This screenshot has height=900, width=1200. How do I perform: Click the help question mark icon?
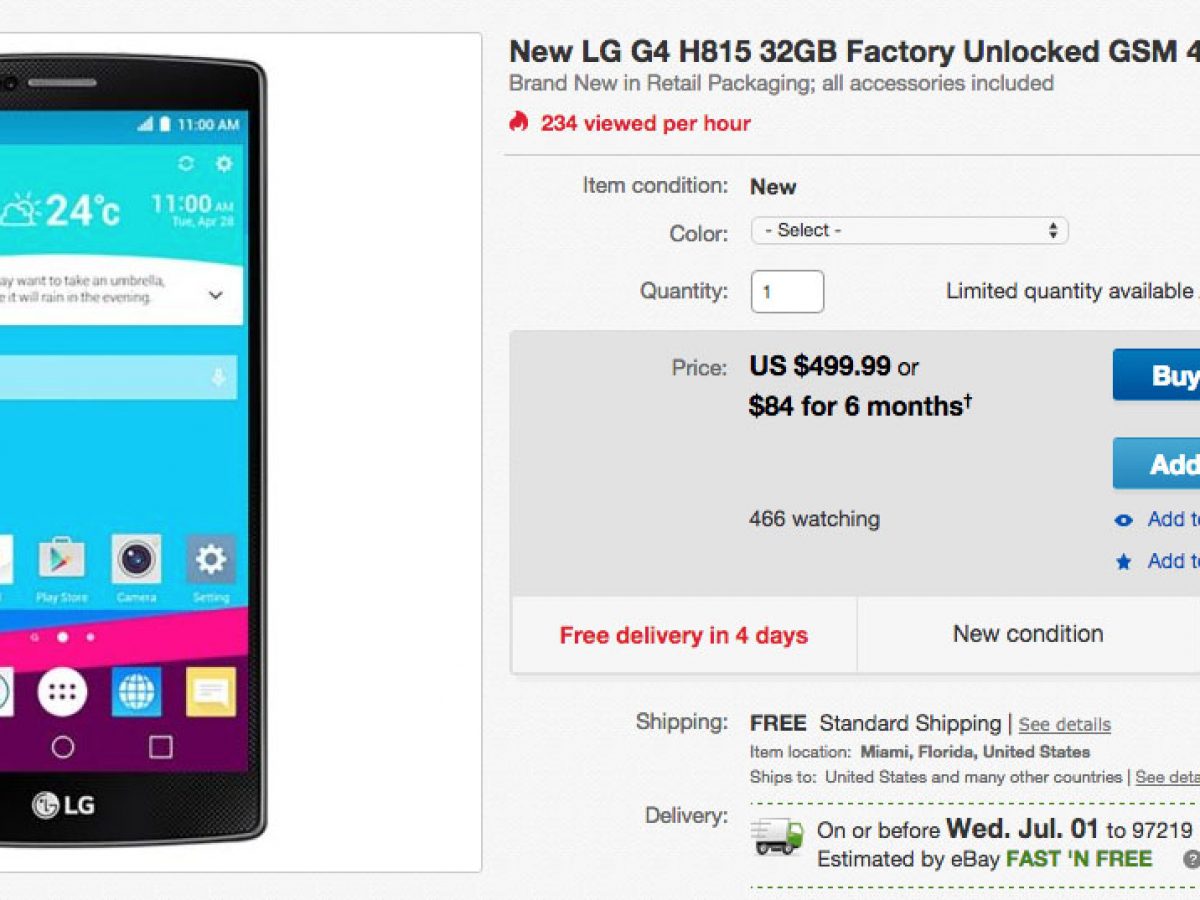[1192, 859]
